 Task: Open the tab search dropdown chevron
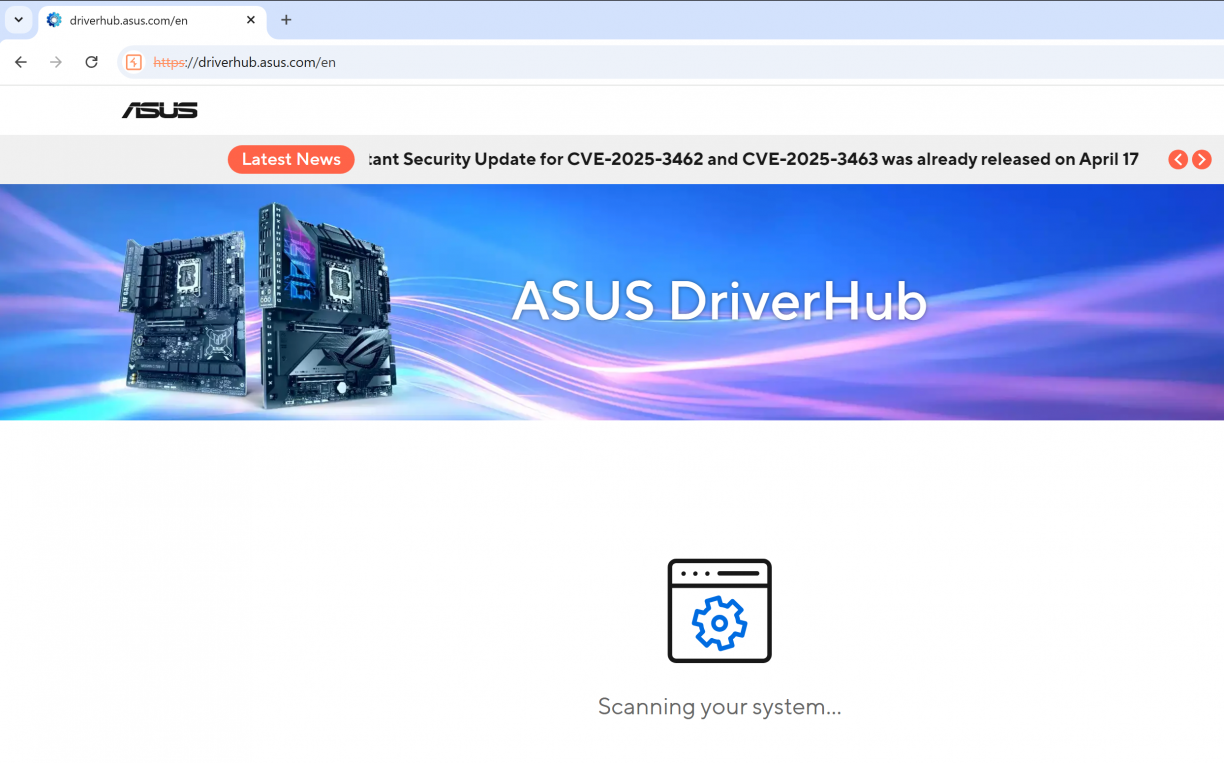point(18,20)
